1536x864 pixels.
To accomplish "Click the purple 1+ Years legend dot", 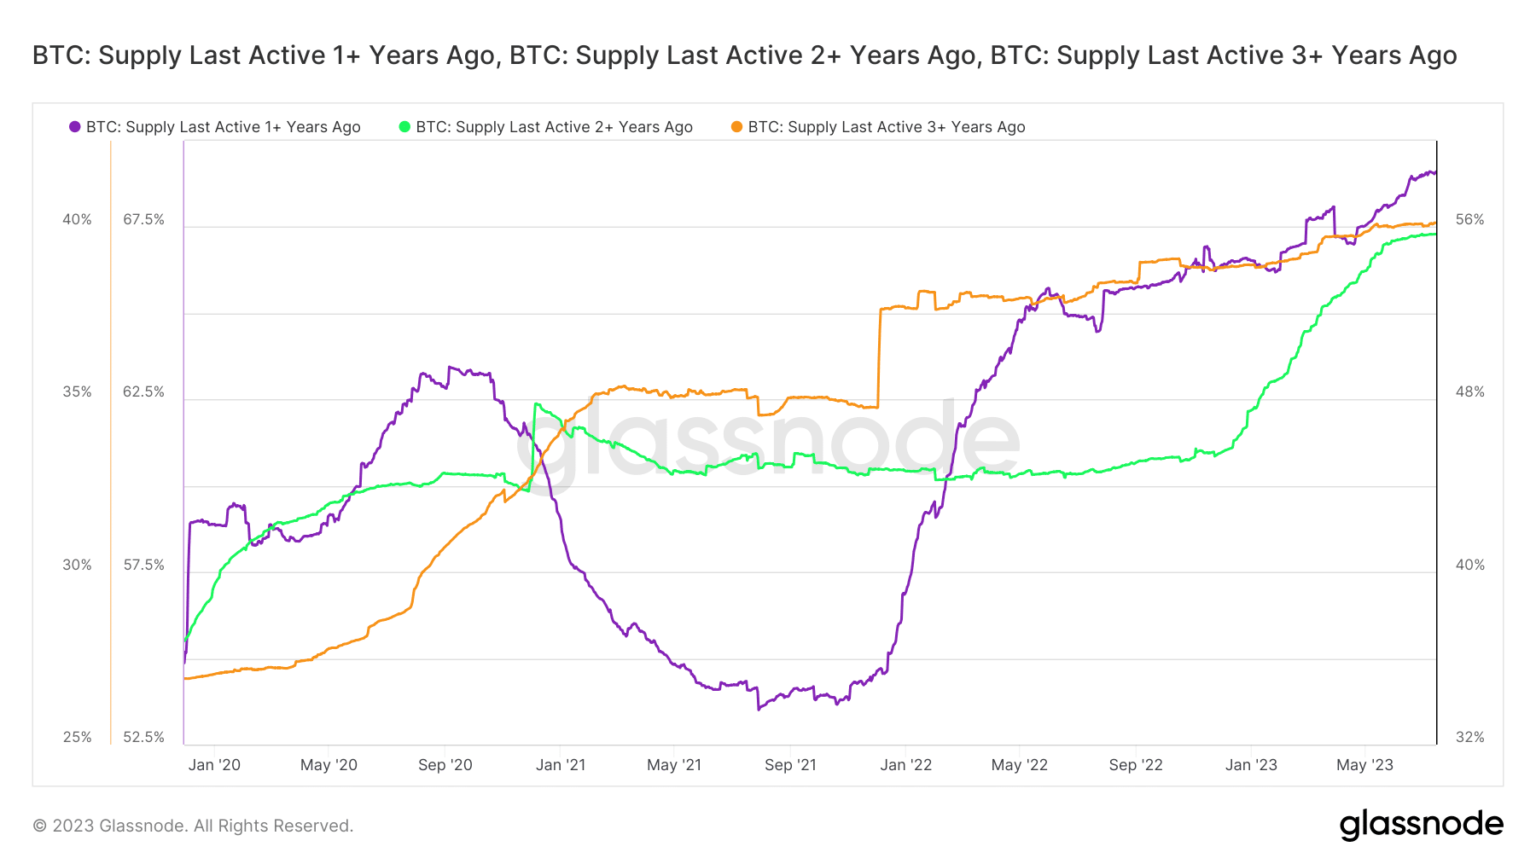I will click(75, 127).
